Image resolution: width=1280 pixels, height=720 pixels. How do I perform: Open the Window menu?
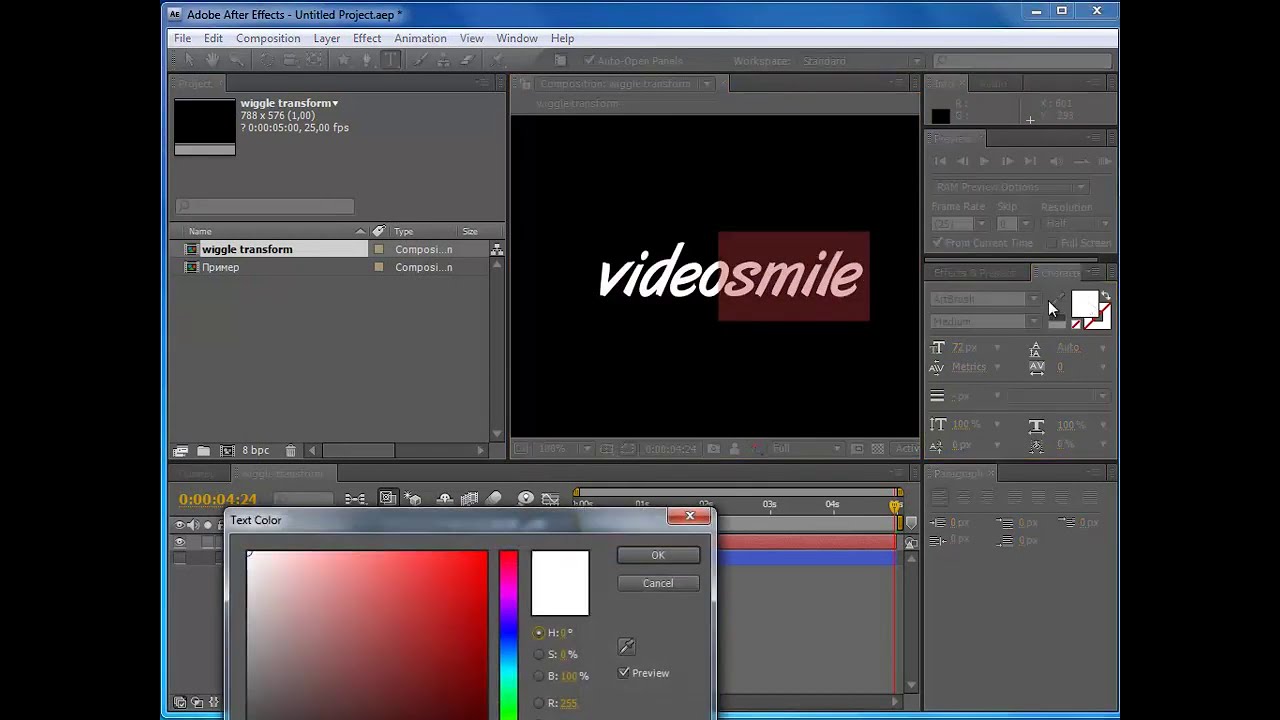(x=517, y=38)
